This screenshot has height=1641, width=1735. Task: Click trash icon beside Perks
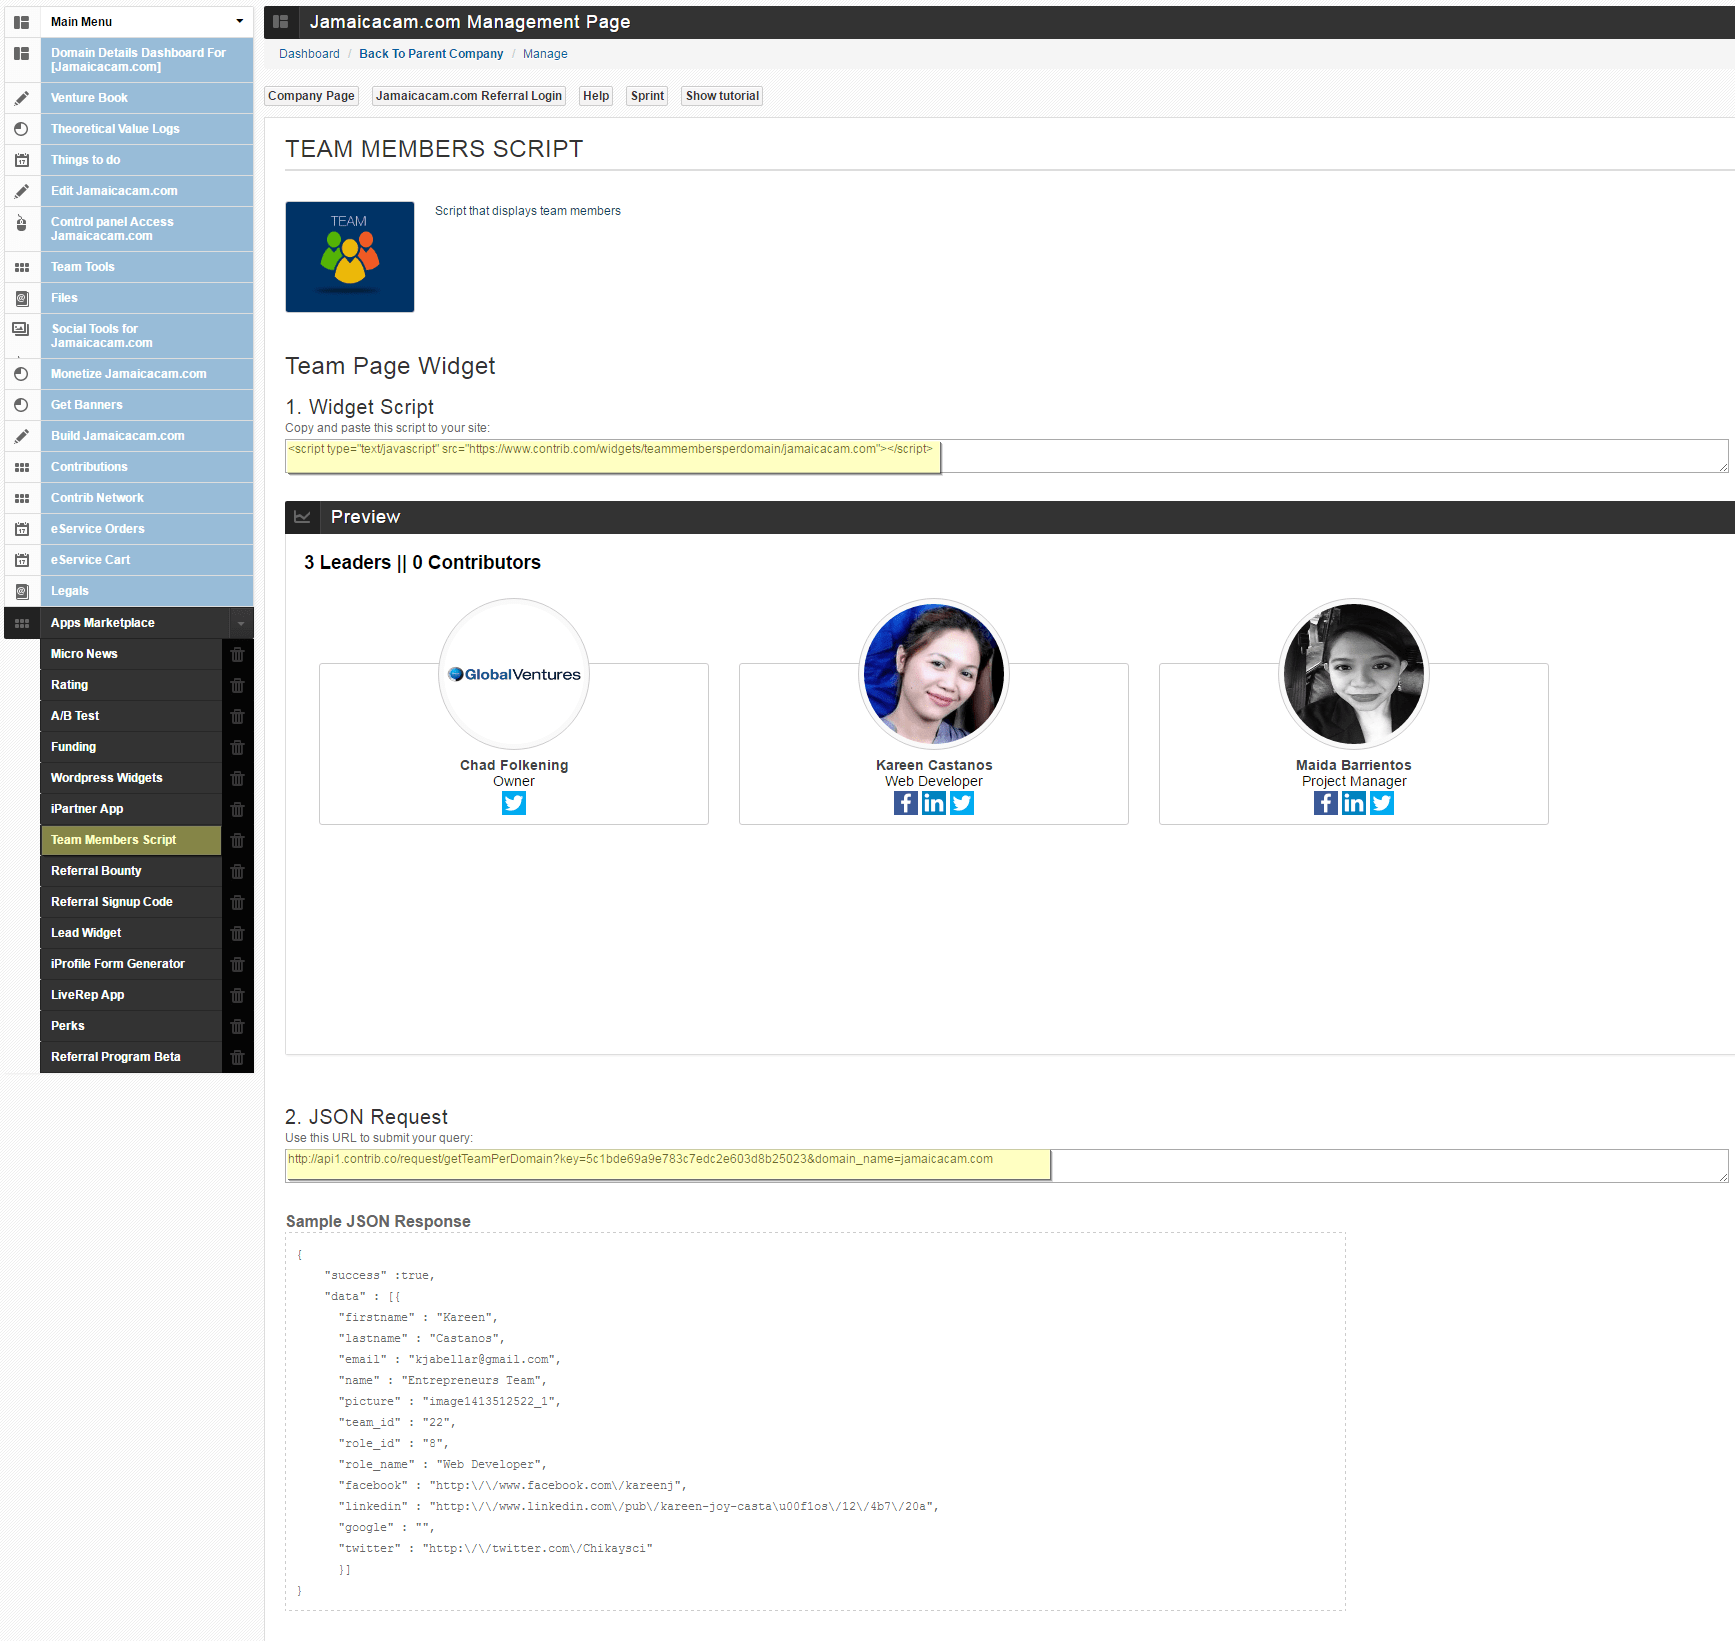point(237,1026)
